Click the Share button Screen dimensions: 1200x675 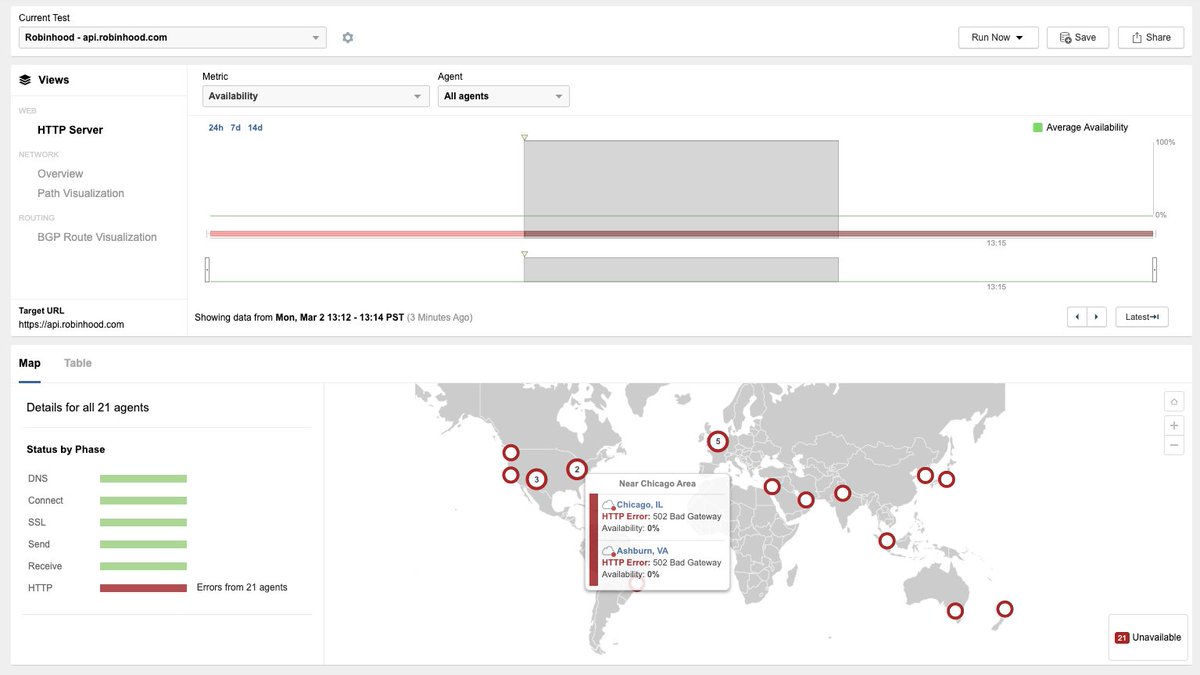1151,37
